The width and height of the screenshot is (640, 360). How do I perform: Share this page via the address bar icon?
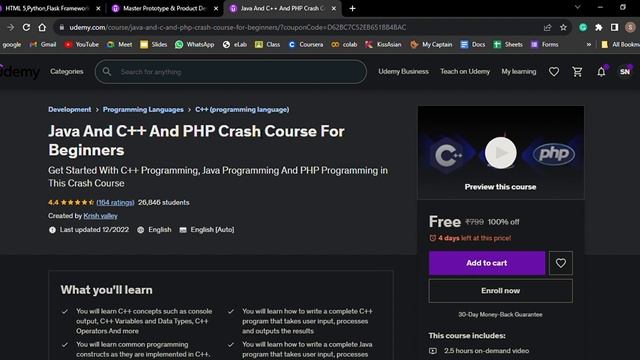547,27
